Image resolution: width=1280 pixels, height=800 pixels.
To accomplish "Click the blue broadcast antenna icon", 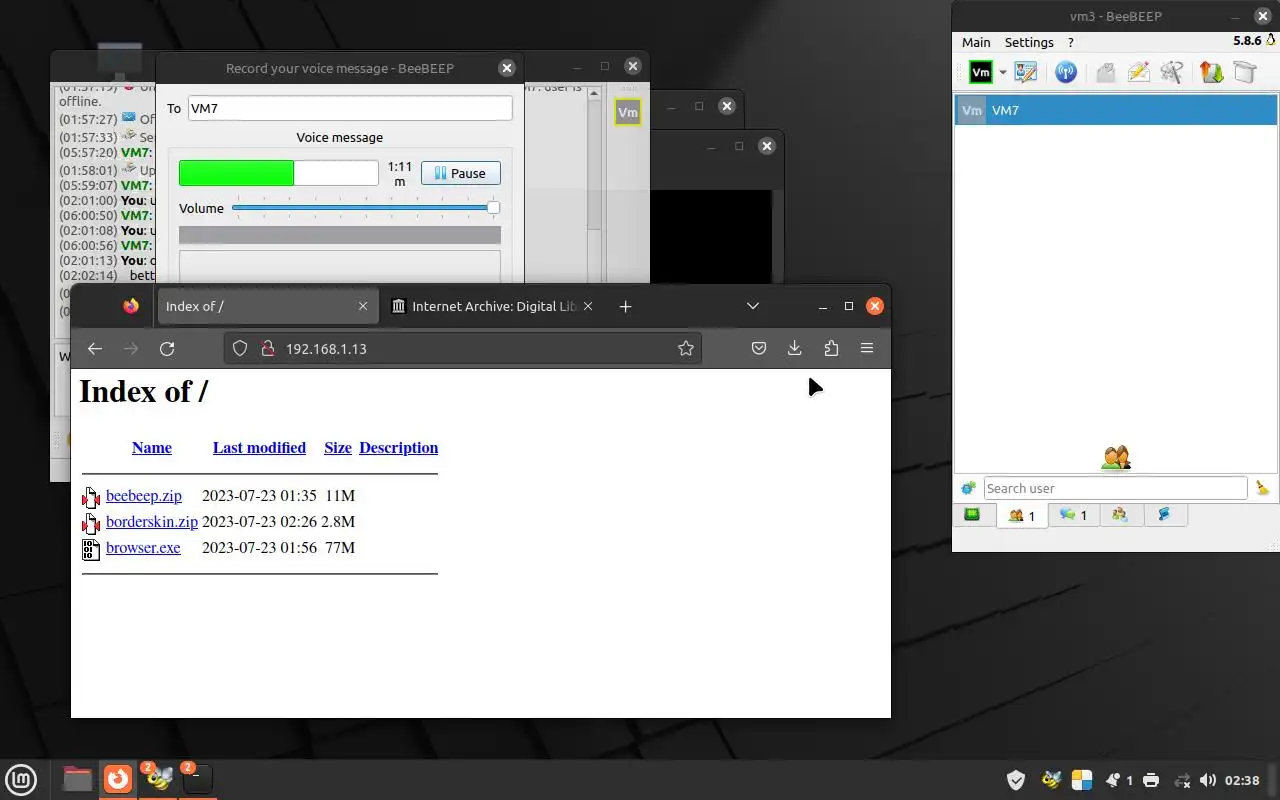I will pos(1066,72).
